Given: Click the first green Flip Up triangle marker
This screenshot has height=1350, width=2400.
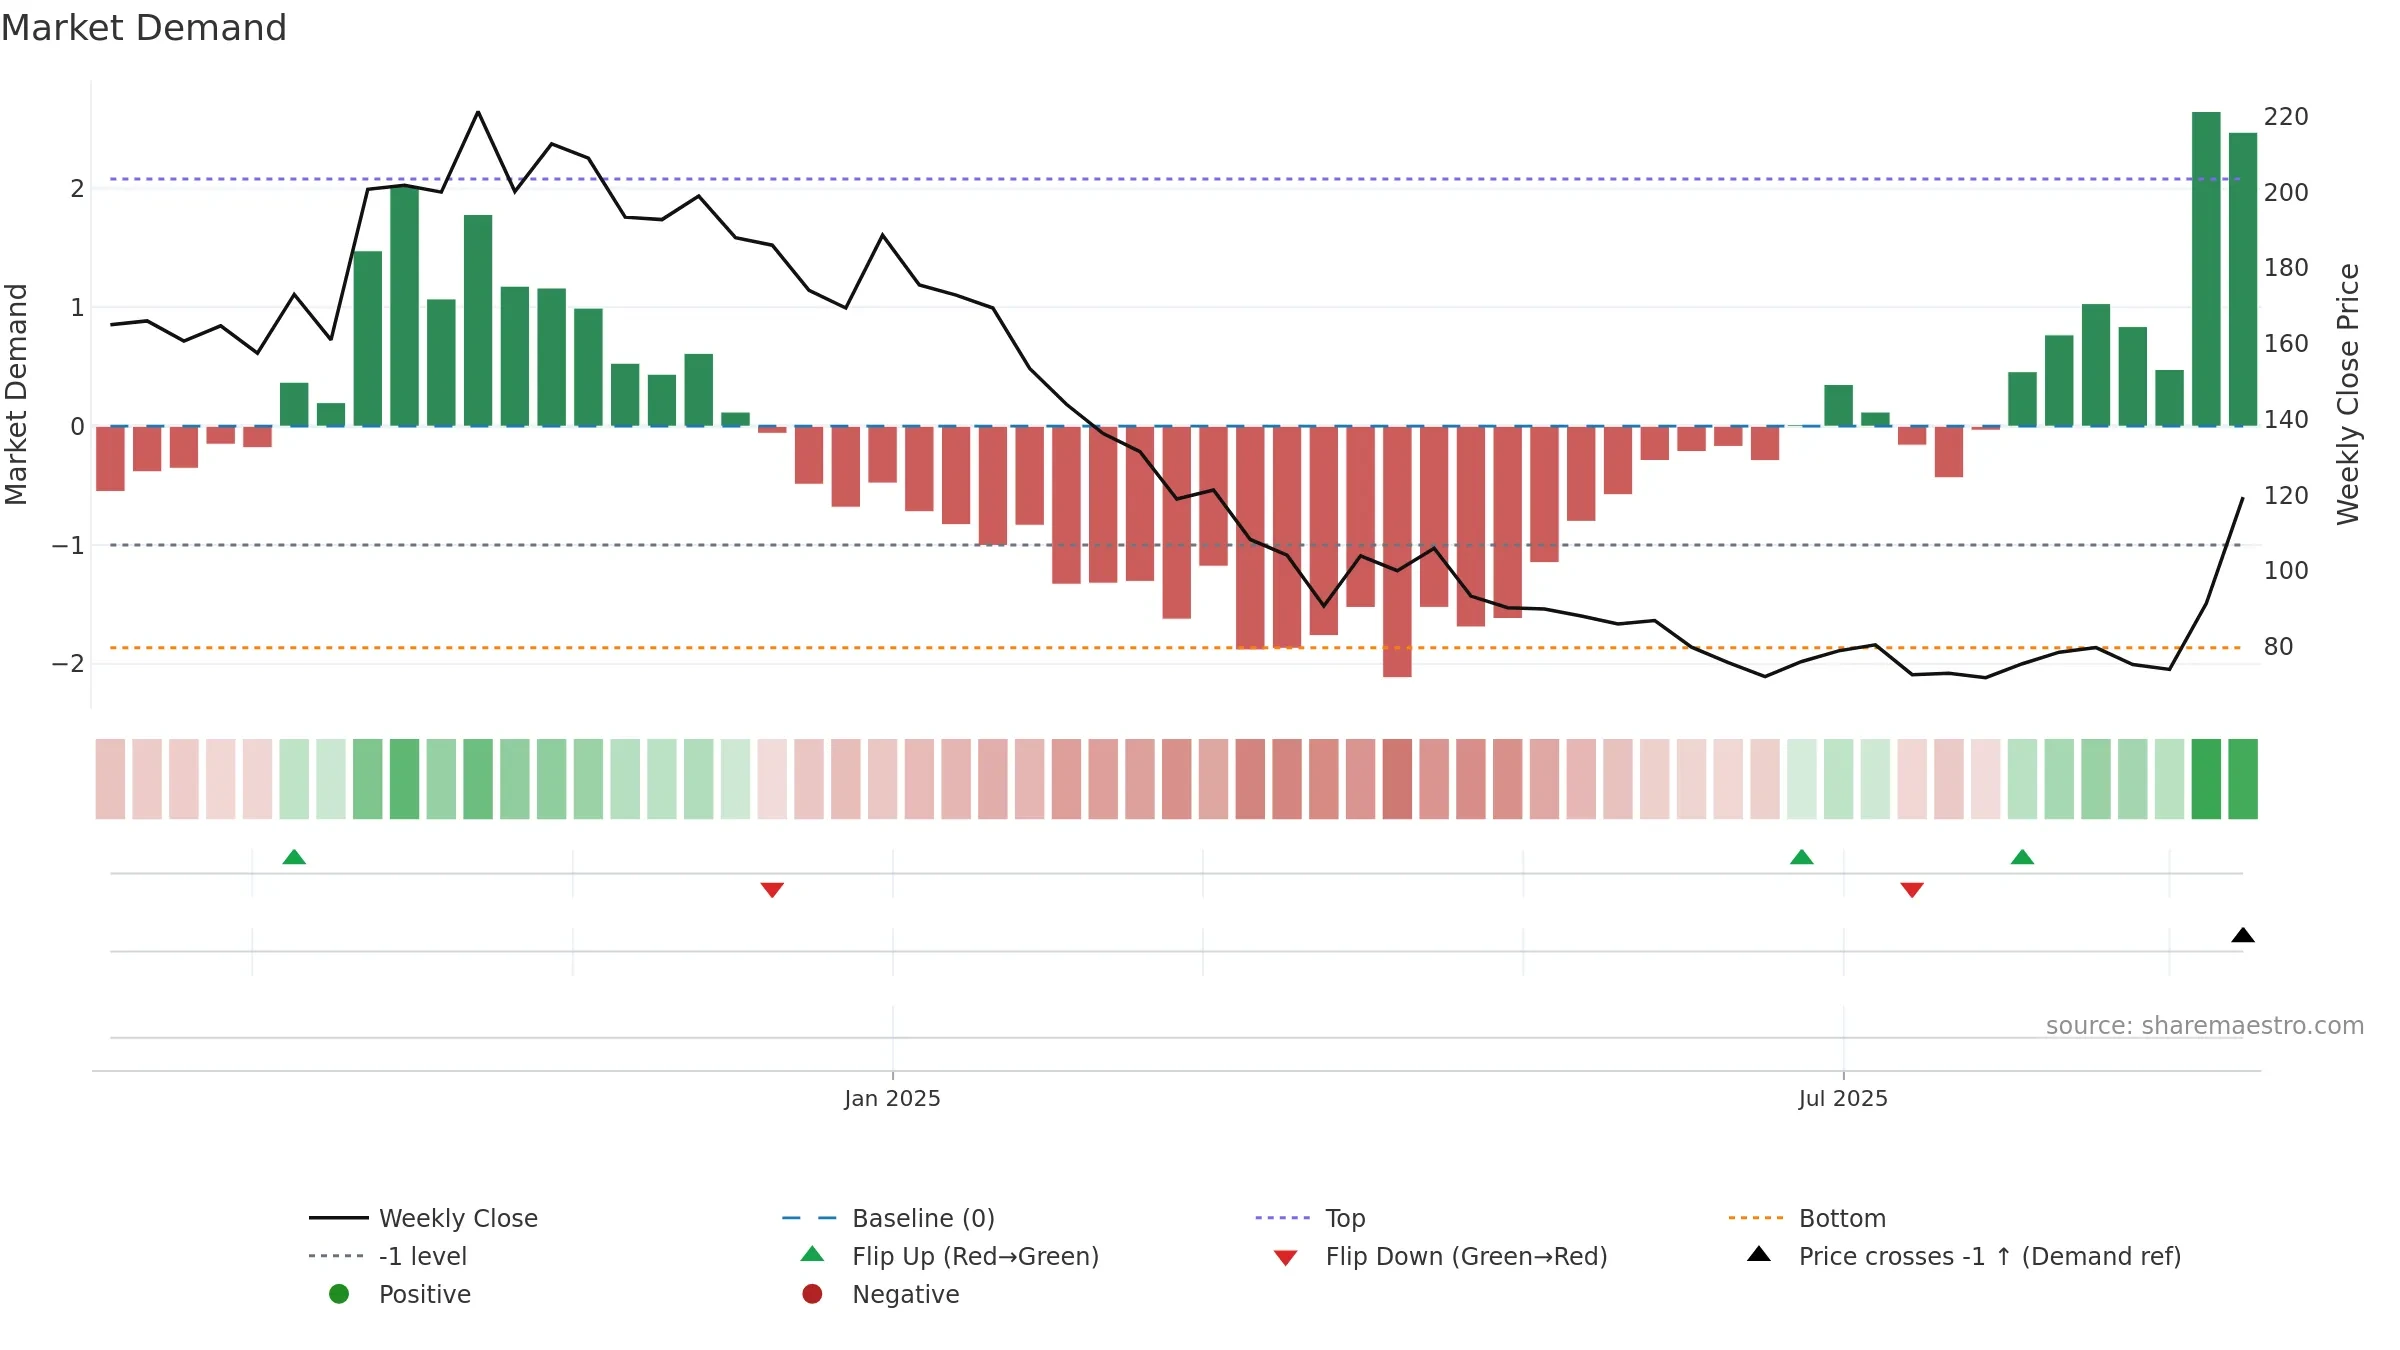Looking at the screenshot, I should click(x=294, y=857).
